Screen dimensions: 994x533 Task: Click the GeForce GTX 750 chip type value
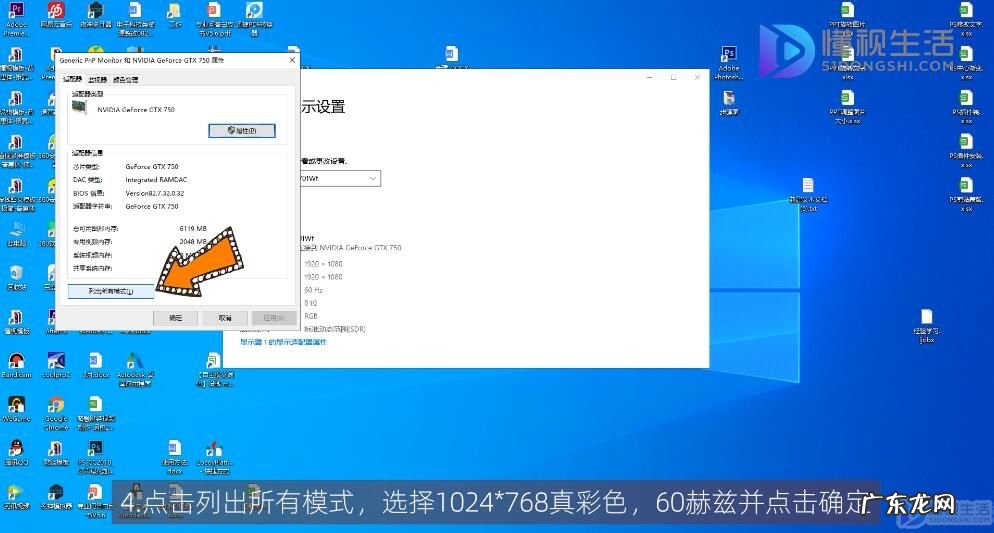point(152,167)
